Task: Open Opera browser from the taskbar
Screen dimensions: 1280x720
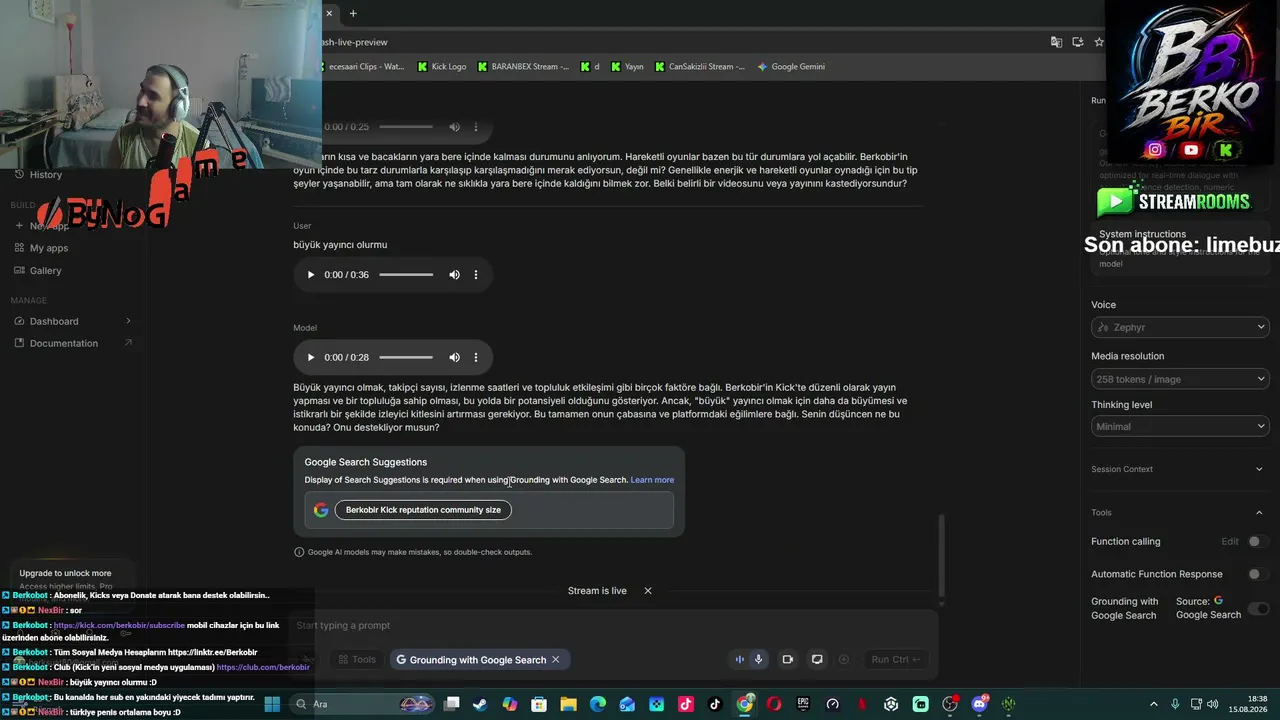Action: (774, 704)
